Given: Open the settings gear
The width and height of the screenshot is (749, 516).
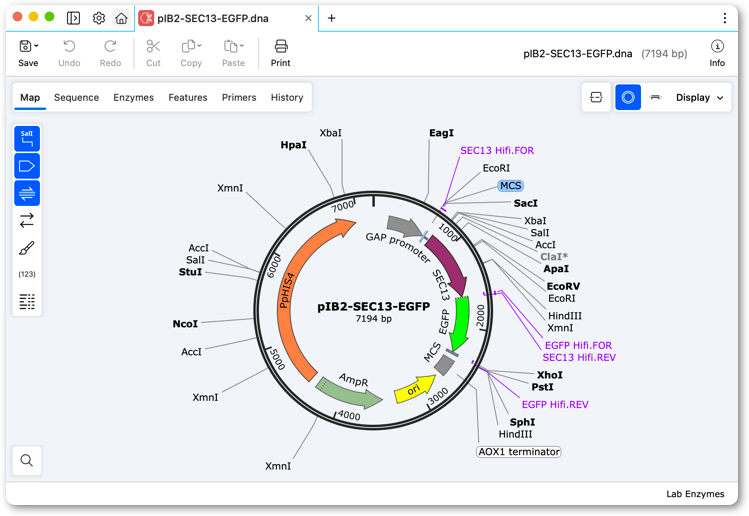Looking at the screenshot, I should 98,18.
